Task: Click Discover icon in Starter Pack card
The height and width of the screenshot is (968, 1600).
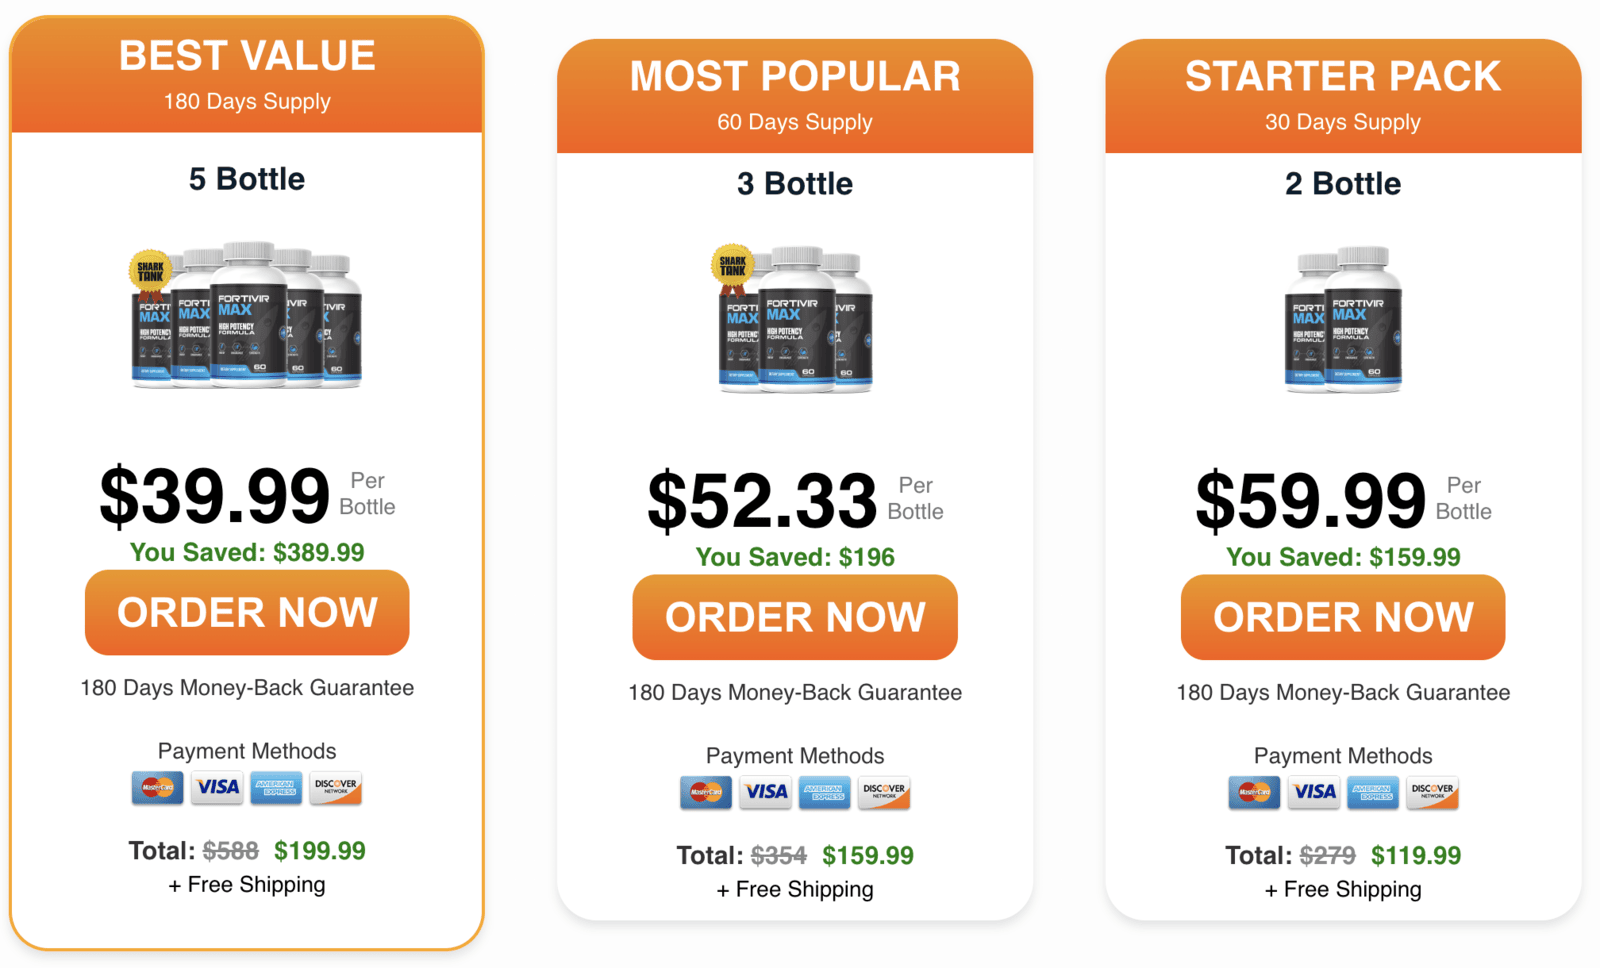Action: (x=1432, y=793)
